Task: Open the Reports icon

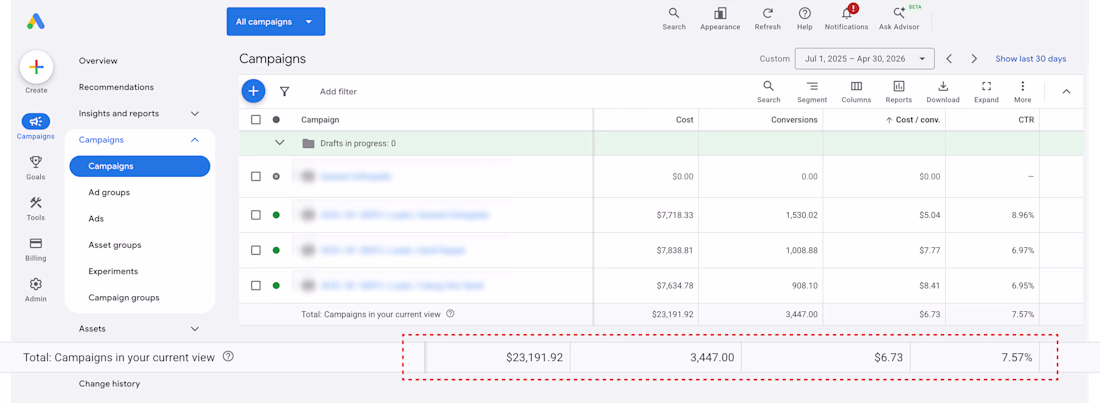Action: point(899,86)
